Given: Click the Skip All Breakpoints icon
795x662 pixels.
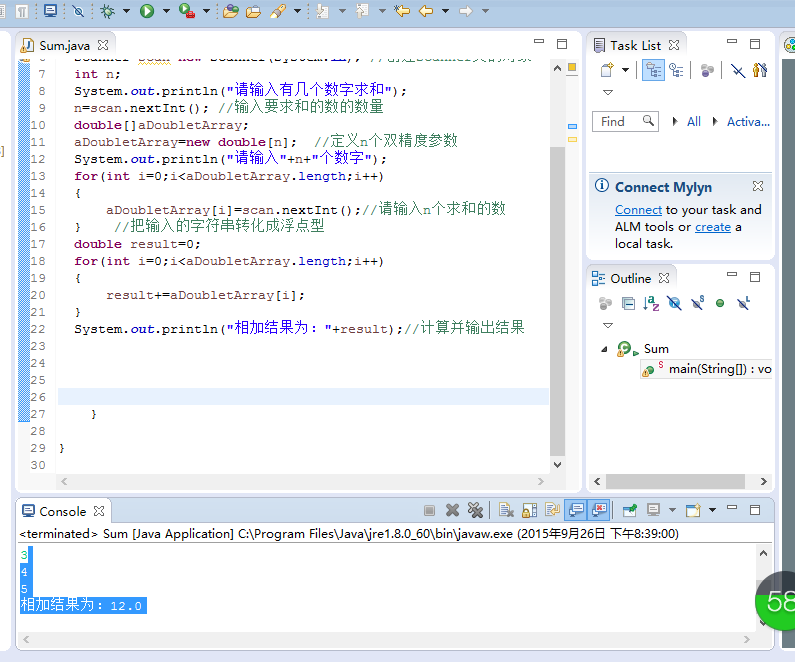Looking at the screenshot, I should [78, 11].
